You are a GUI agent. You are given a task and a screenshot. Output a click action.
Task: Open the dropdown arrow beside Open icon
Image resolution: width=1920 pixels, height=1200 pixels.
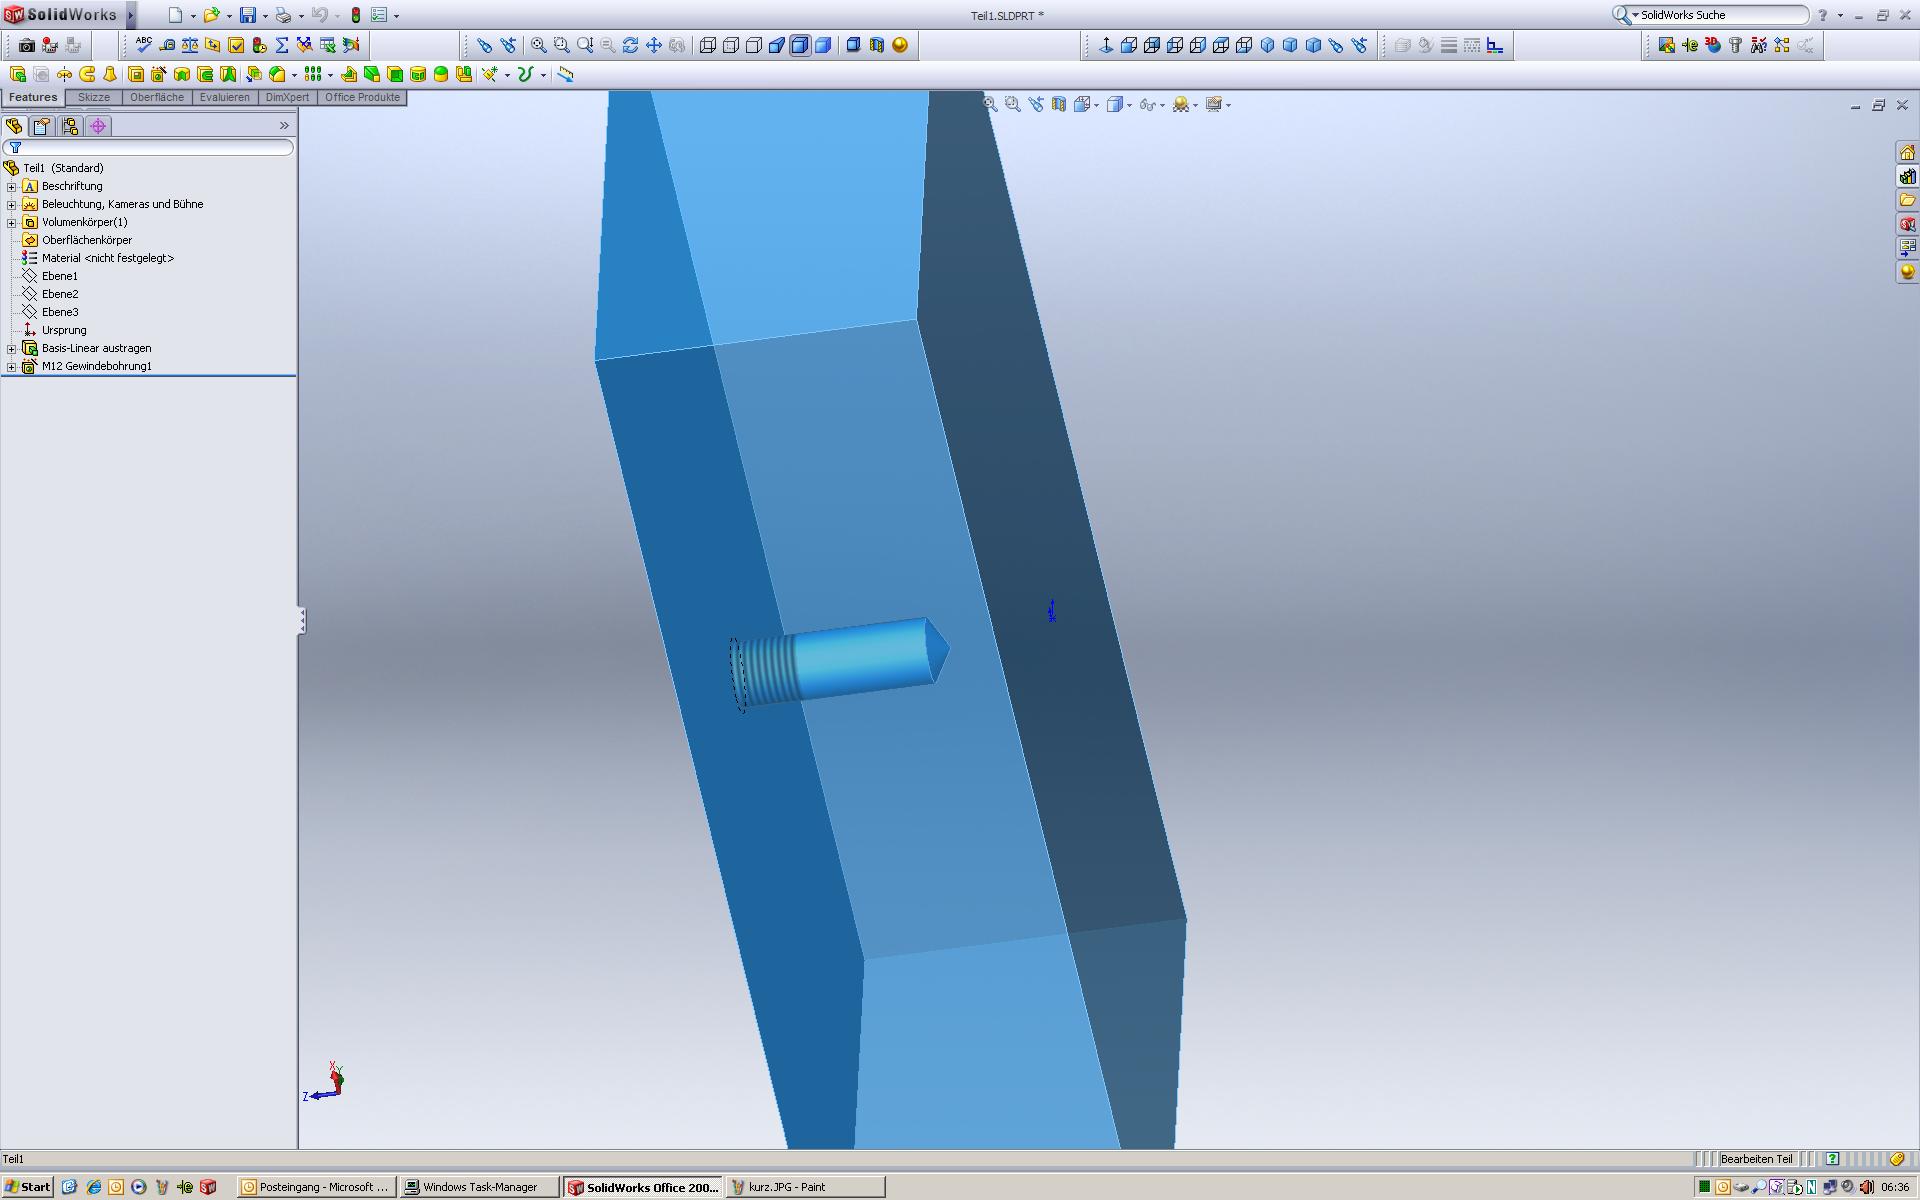tap(229, 16)
